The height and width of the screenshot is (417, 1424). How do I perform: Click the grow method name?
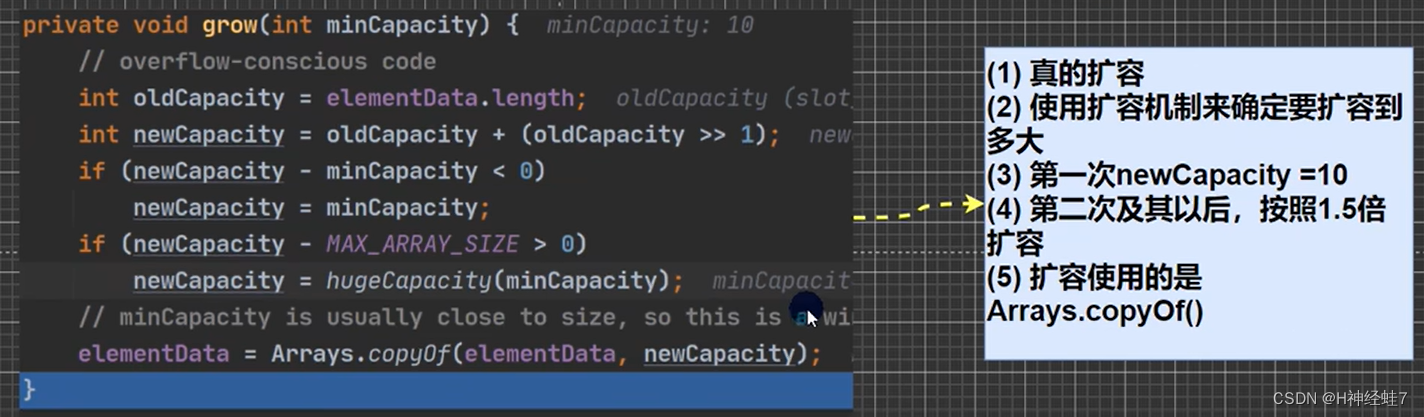[230, 25]
